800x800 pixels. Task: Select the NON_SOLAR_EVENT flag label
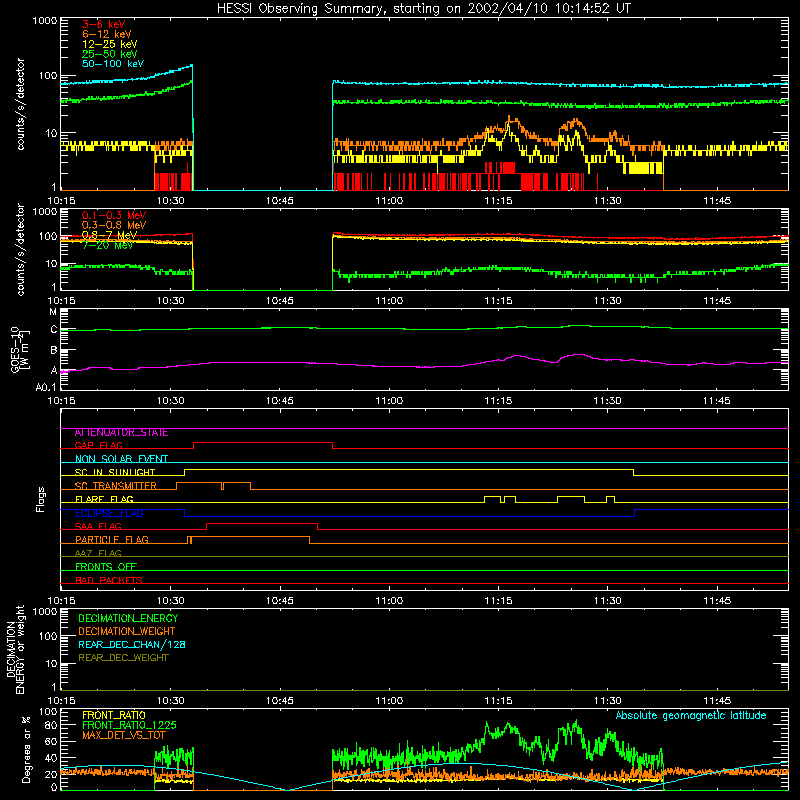(121, 459)
